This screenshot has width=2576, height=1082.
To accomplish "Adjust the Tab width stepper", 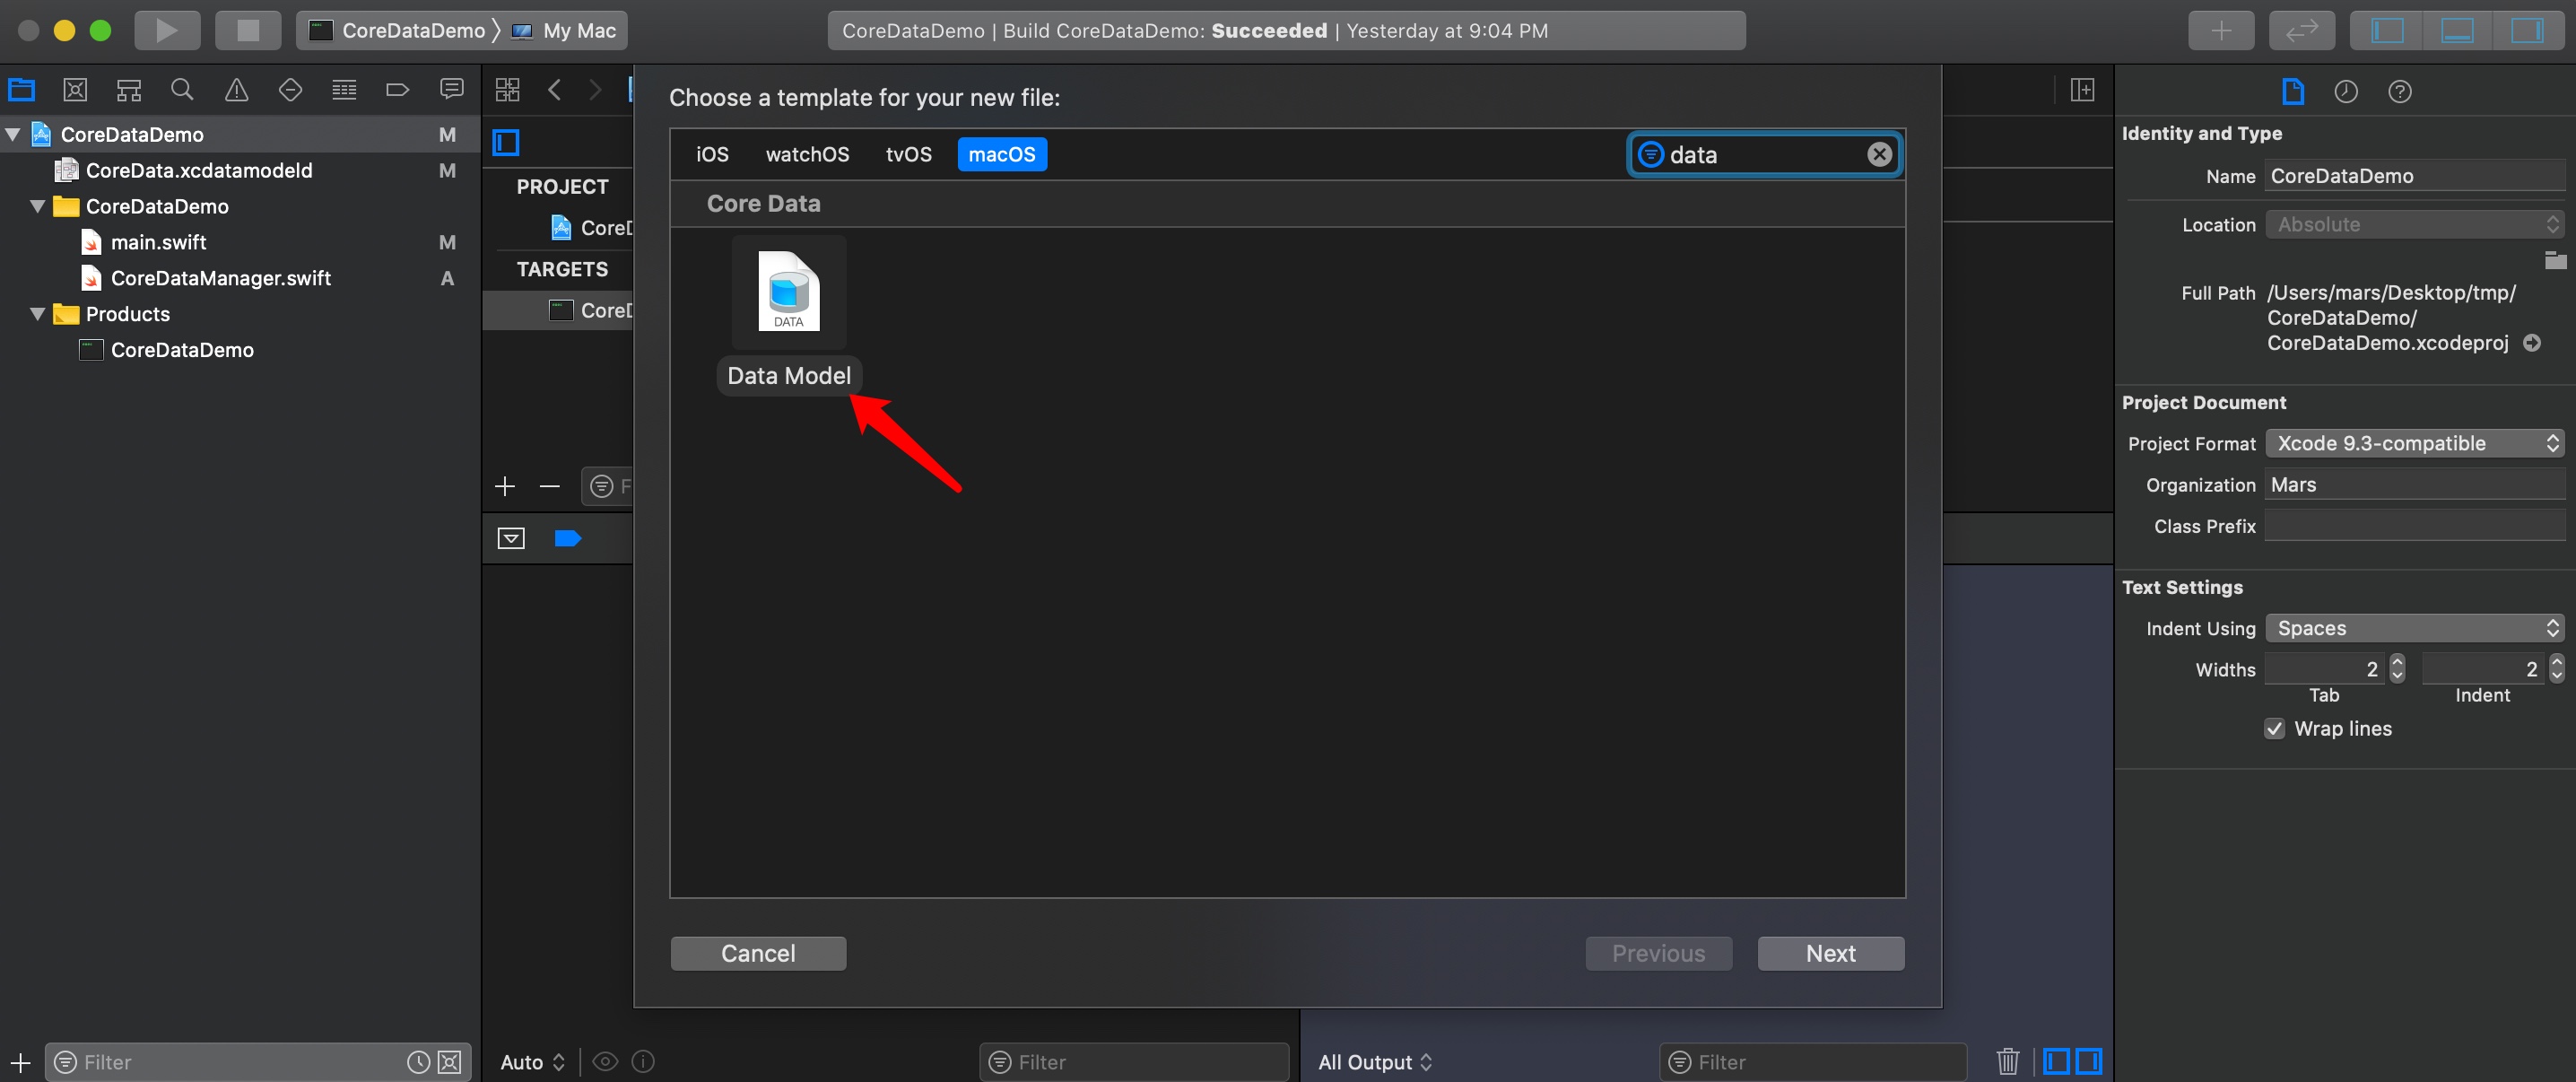I will [x=2397, y=668].
